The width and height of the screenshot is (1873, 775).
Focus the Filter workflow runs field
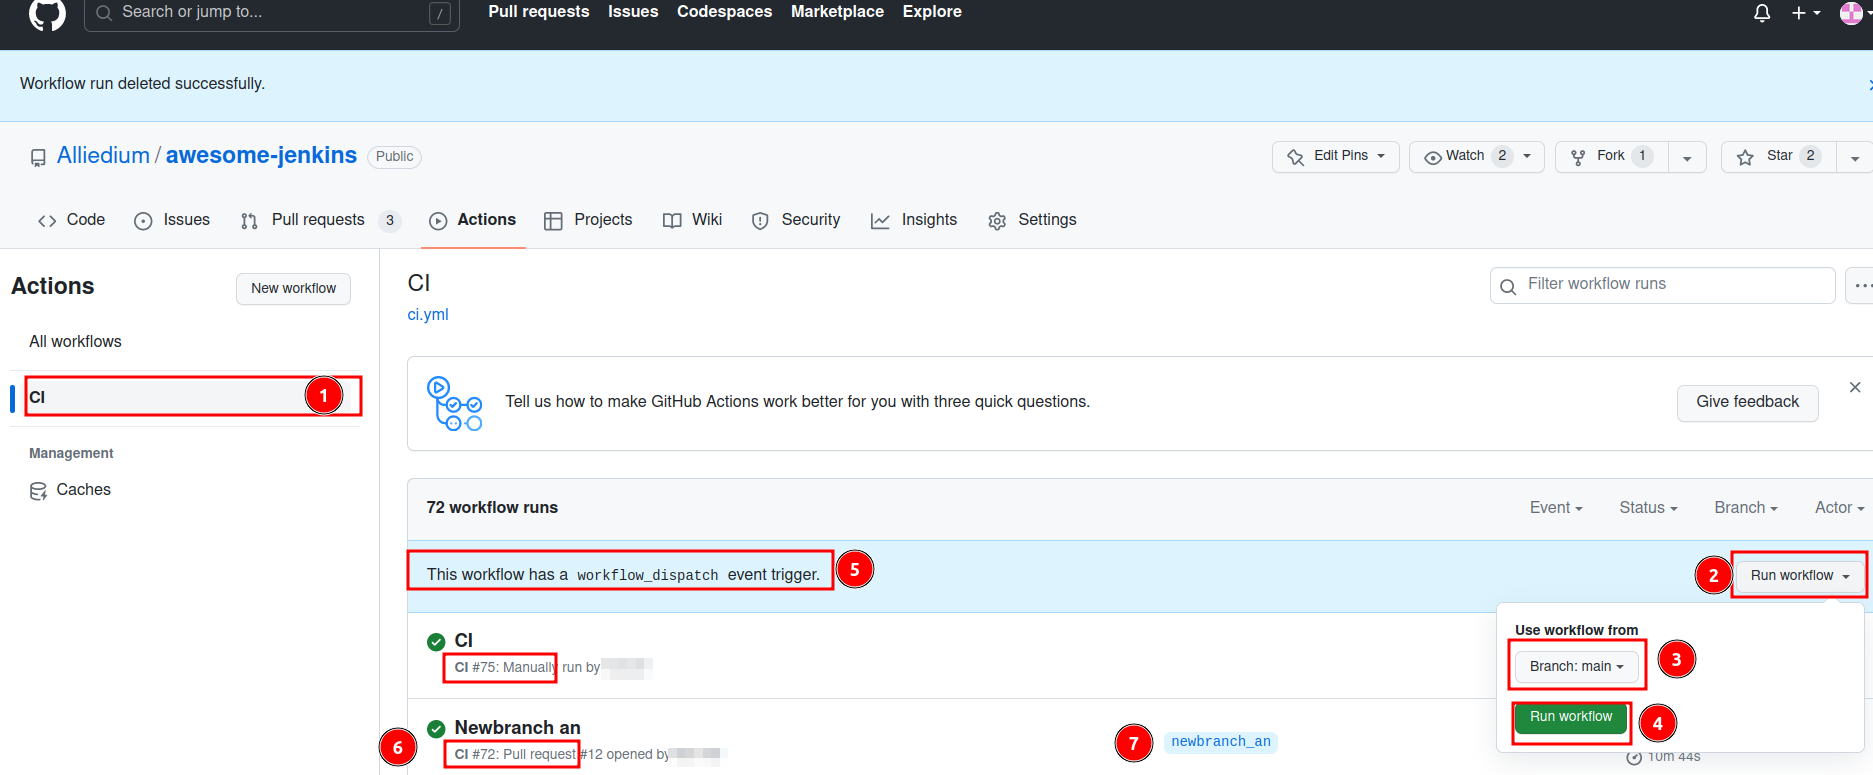1662,285
